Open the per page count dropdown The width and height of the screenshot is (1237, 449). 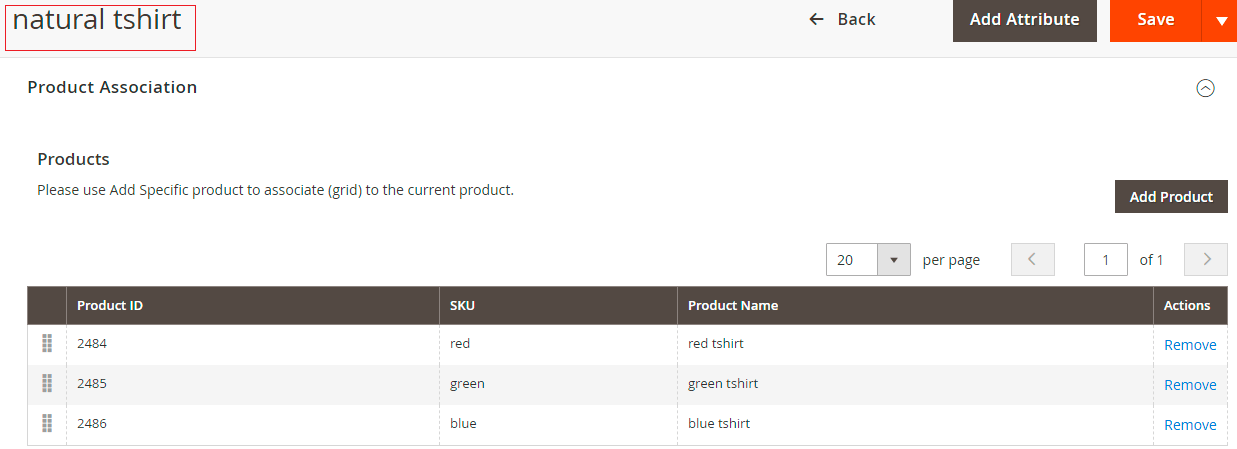coord(893,260)
